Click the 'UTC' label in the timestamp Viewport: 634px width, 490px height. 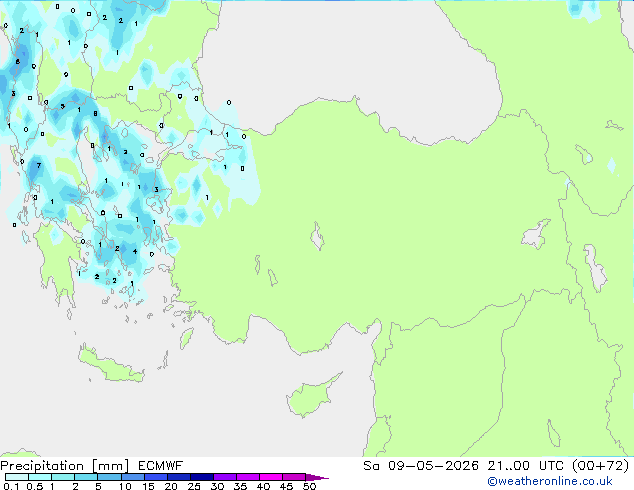[551, 466]
